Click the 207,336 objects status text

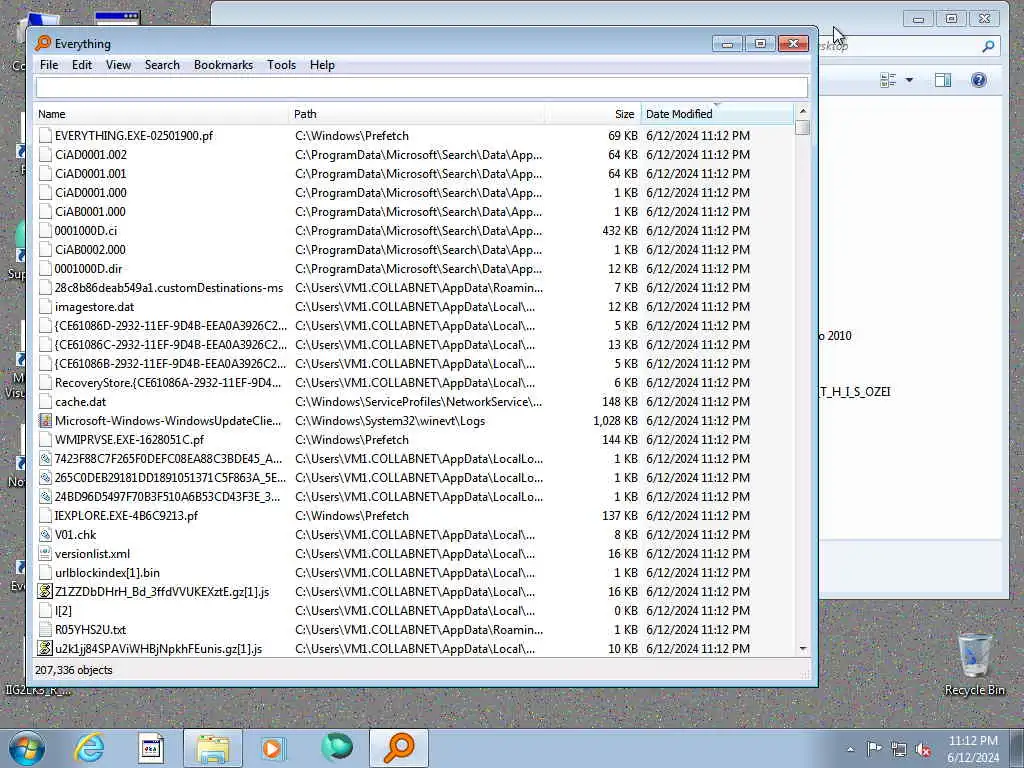pyautogui.click(x=74, y=670)
